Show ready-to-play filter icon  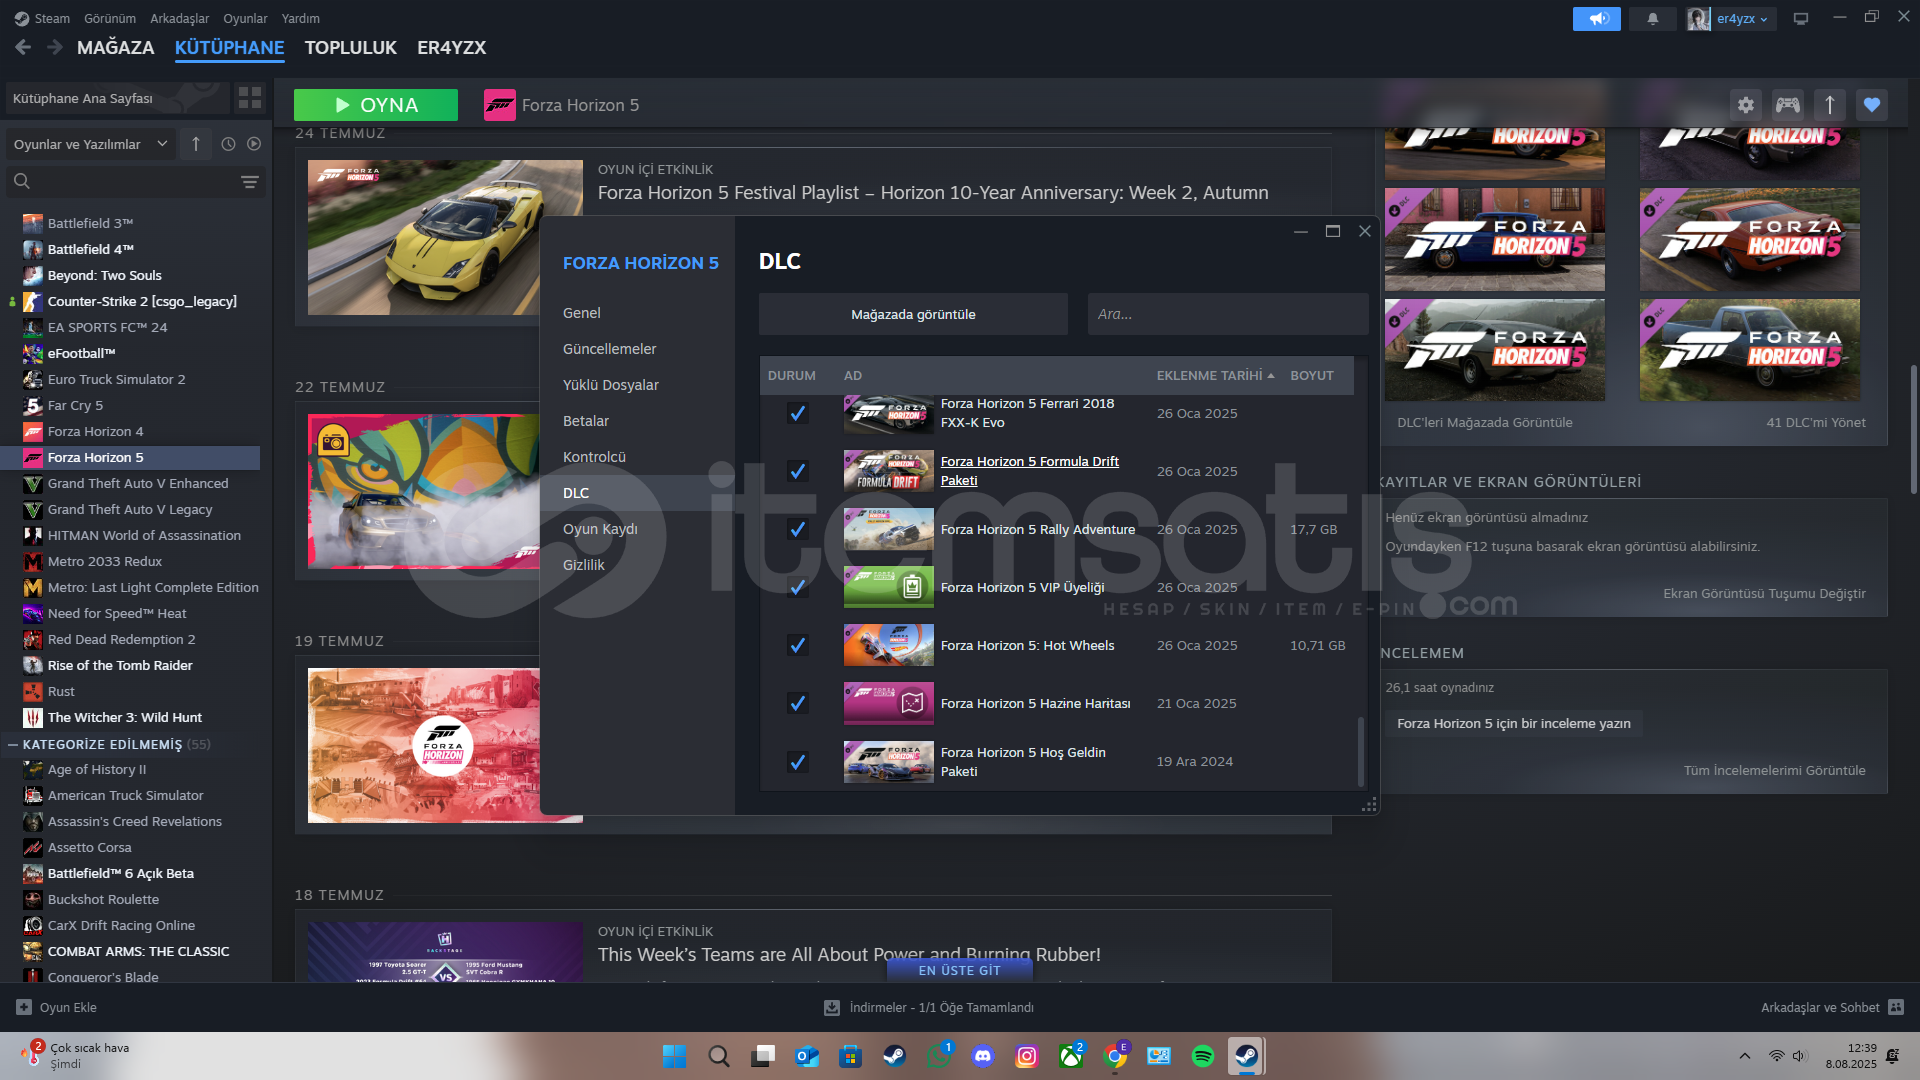[254, 144]
